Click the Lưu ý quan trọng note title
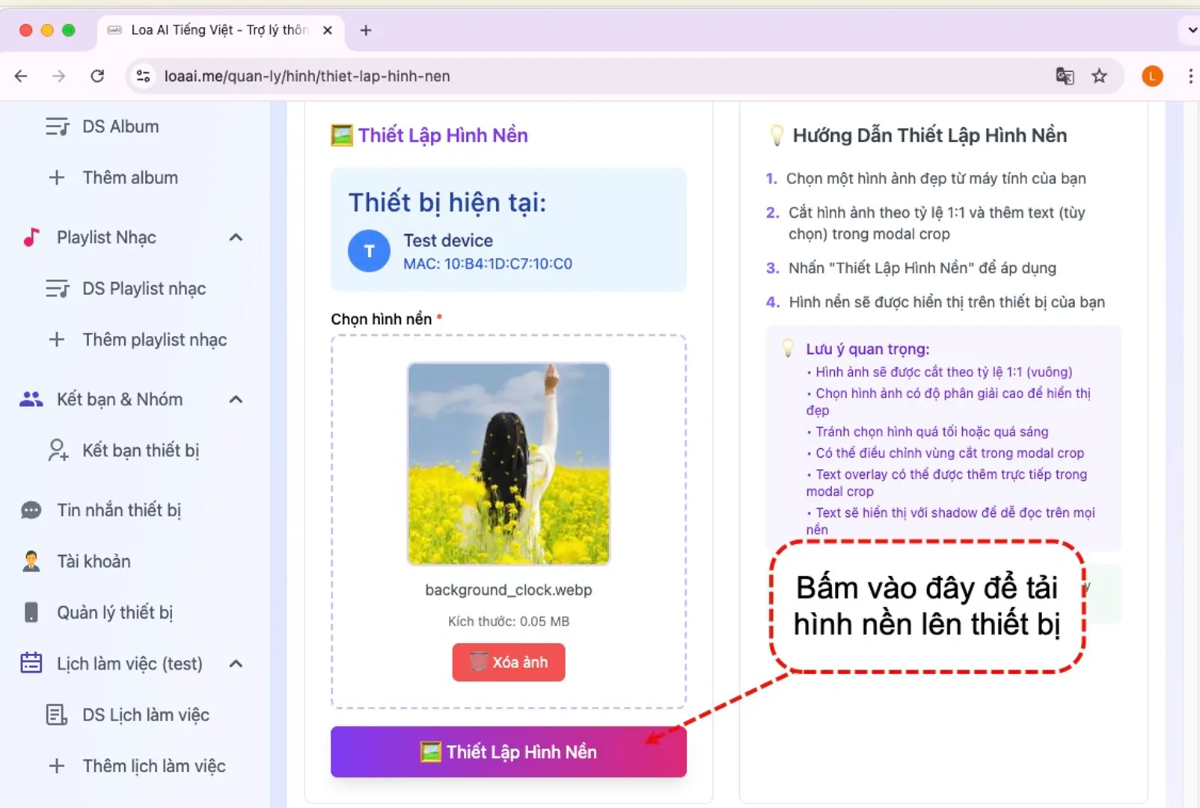 868,349
